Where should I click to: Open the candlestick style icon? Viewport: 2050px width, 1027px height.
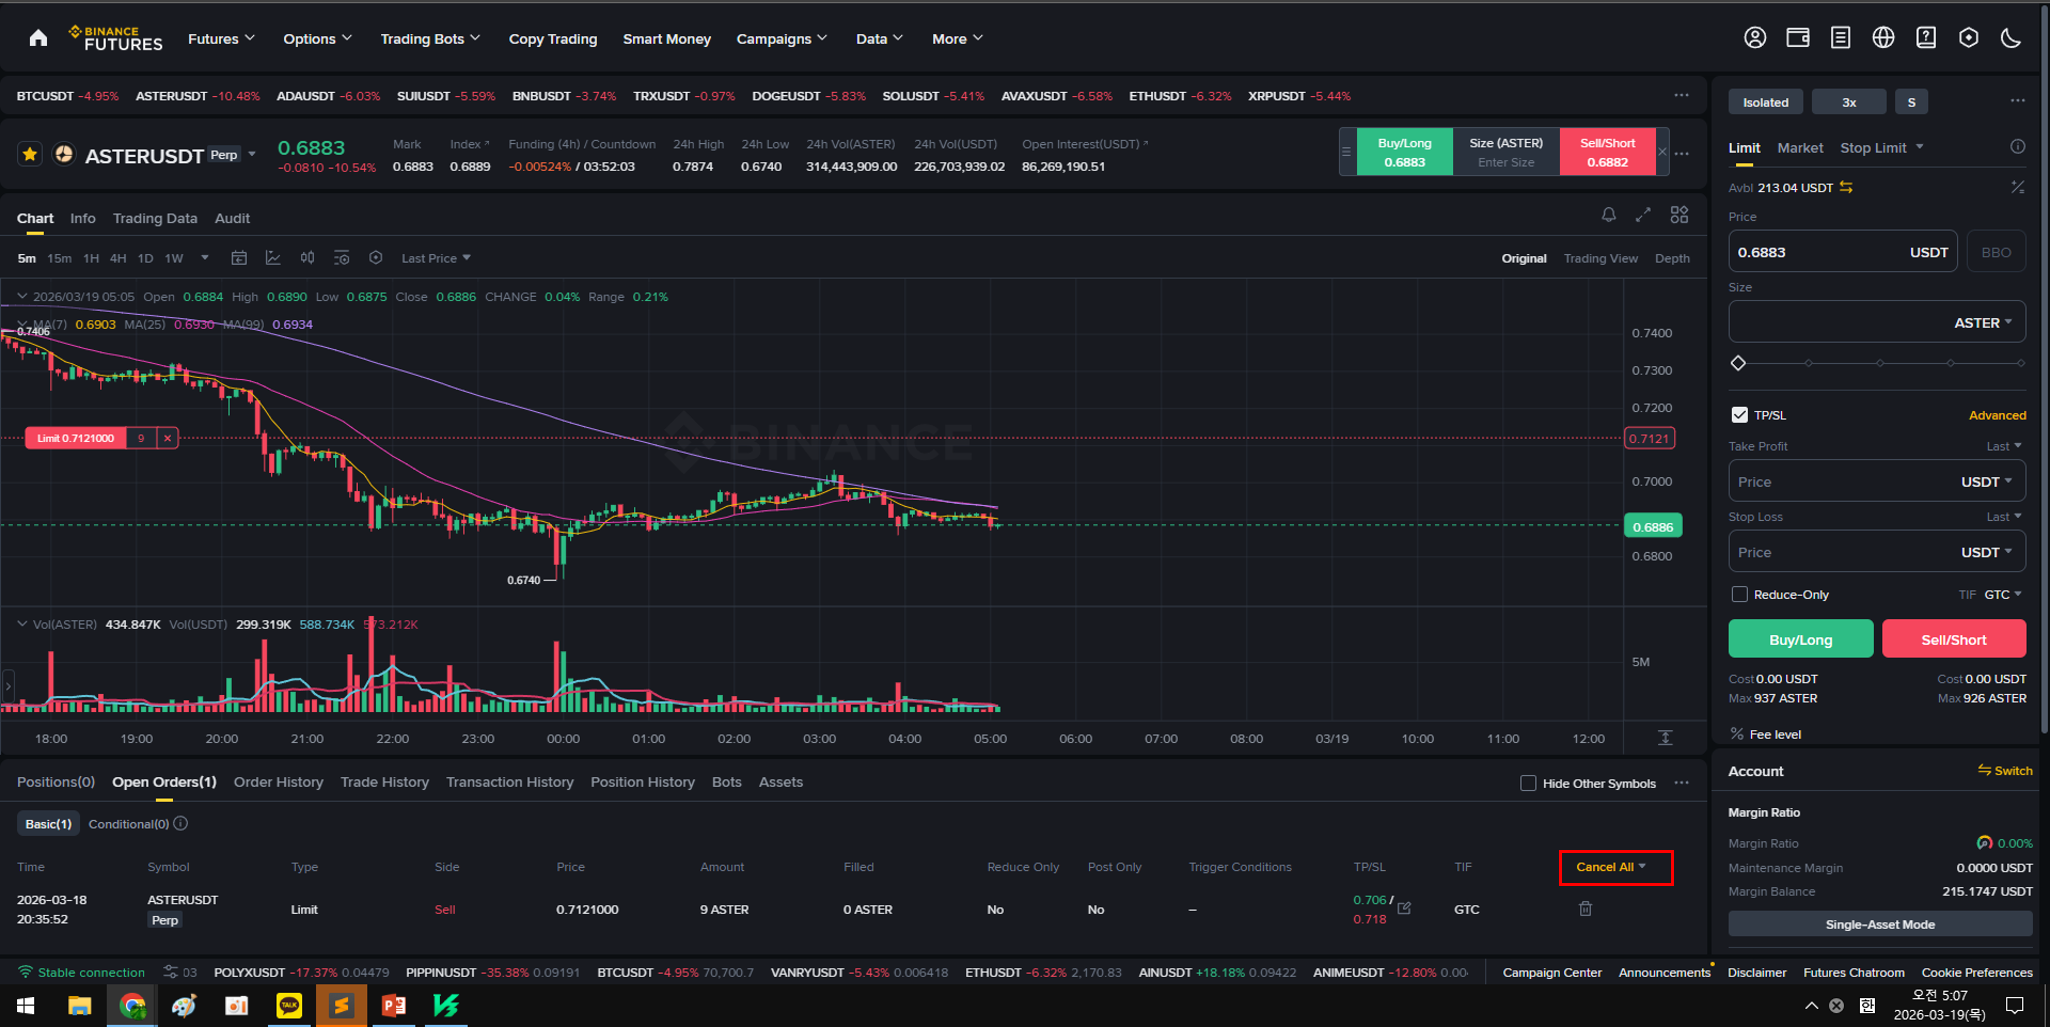(x=307, y=258)
